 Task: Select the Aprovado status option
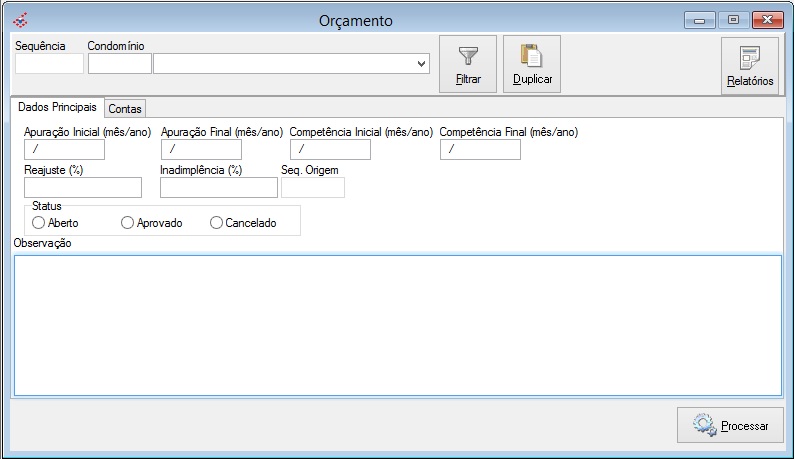click(x=127, y=223)
